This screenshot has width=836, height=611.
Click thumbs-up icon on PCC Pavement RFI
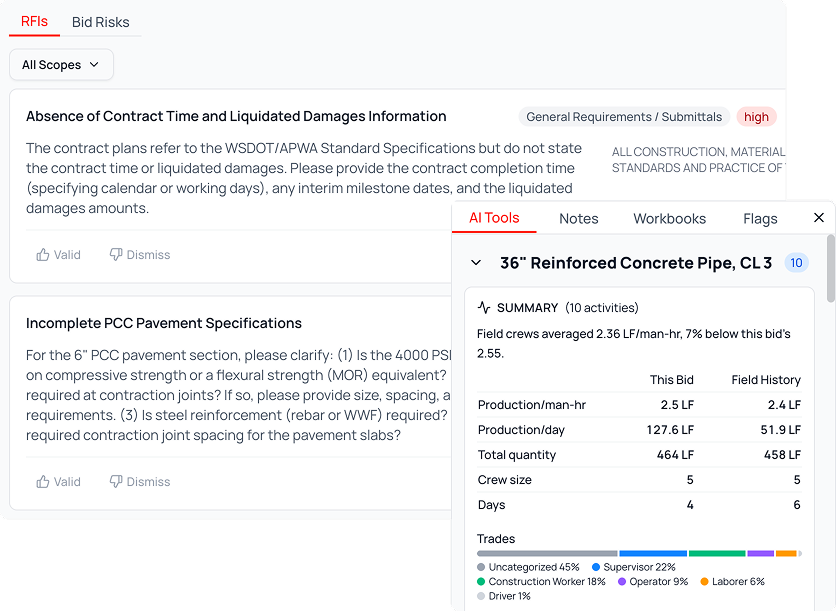[x=43, y=482]
